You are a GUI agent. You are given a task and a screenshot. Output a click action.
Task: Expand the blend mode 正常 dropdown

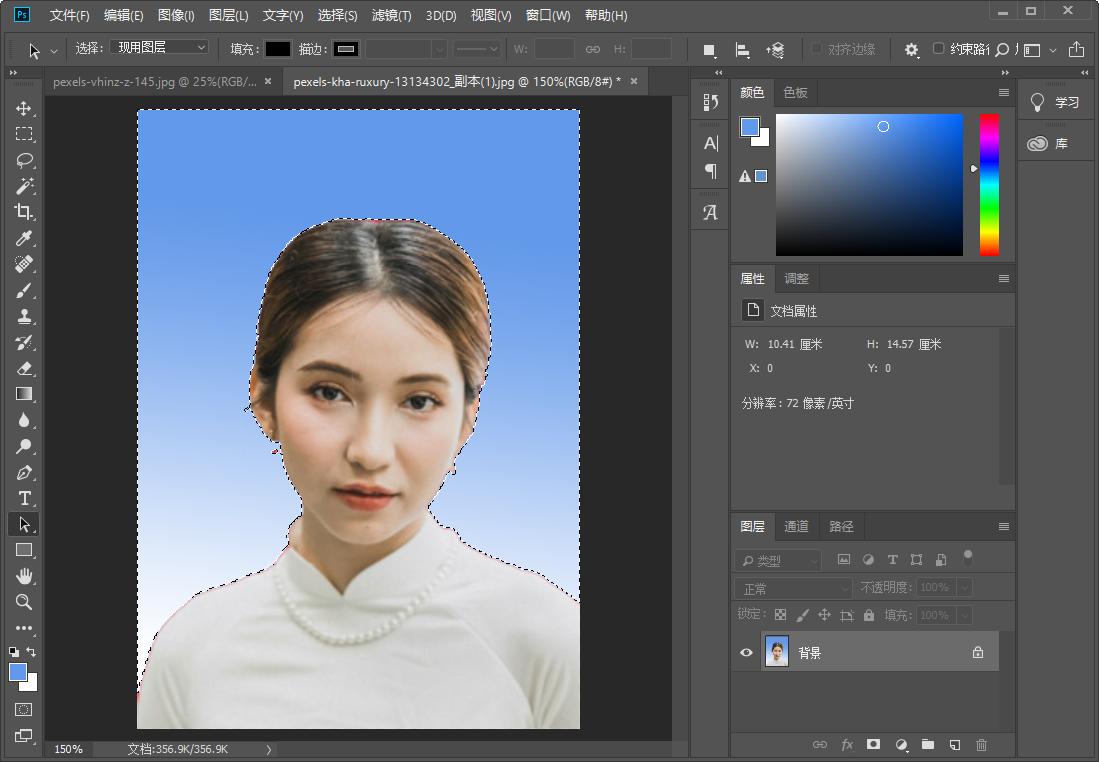click(793, 587)
